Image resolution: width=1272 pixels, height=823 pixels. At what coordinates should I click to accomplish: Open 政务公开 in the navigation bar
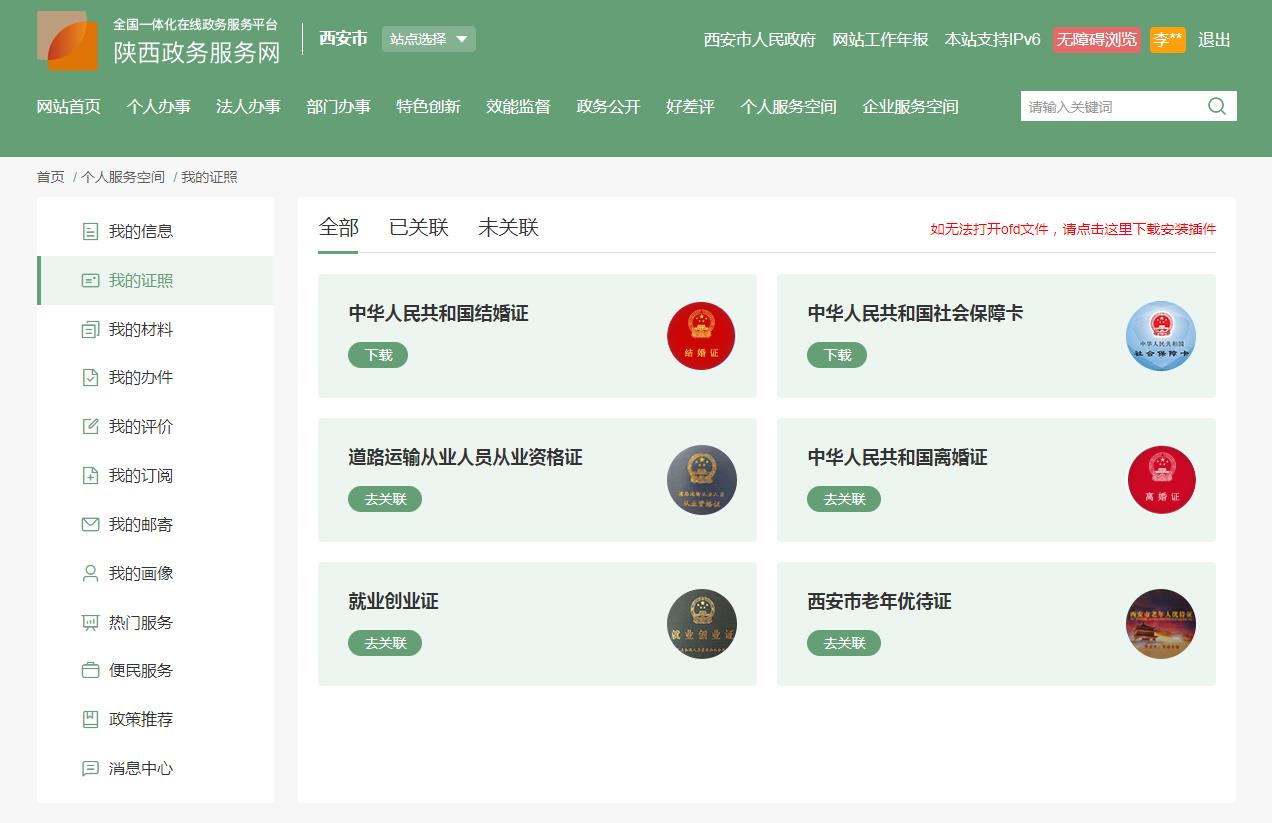[608, 107]
